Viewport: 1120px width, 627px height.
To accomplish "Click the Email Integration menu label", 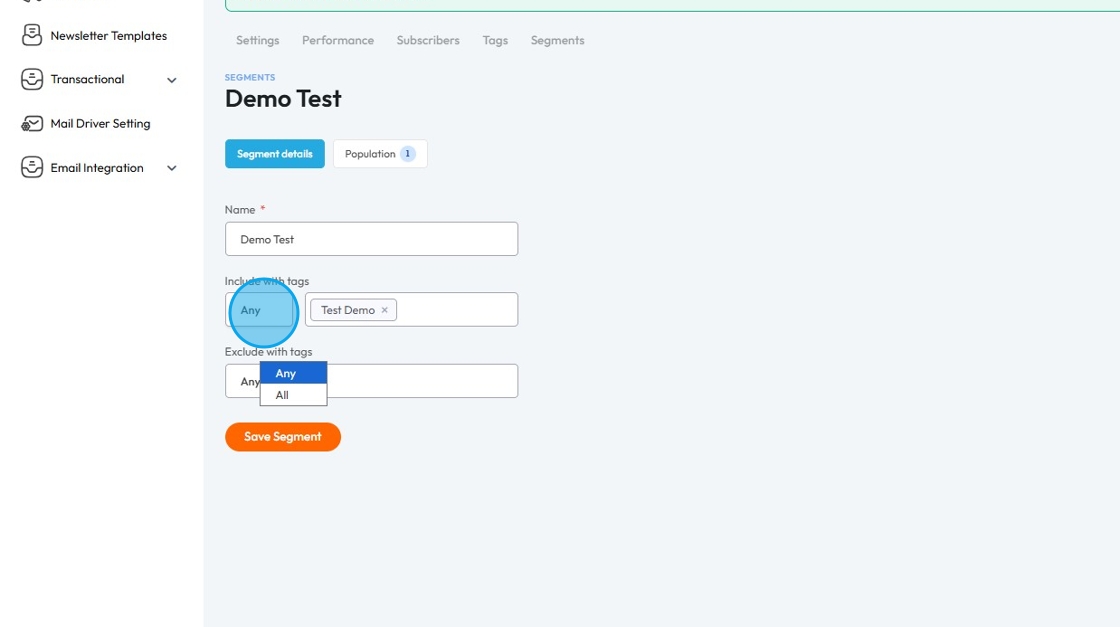I will 96,168.
